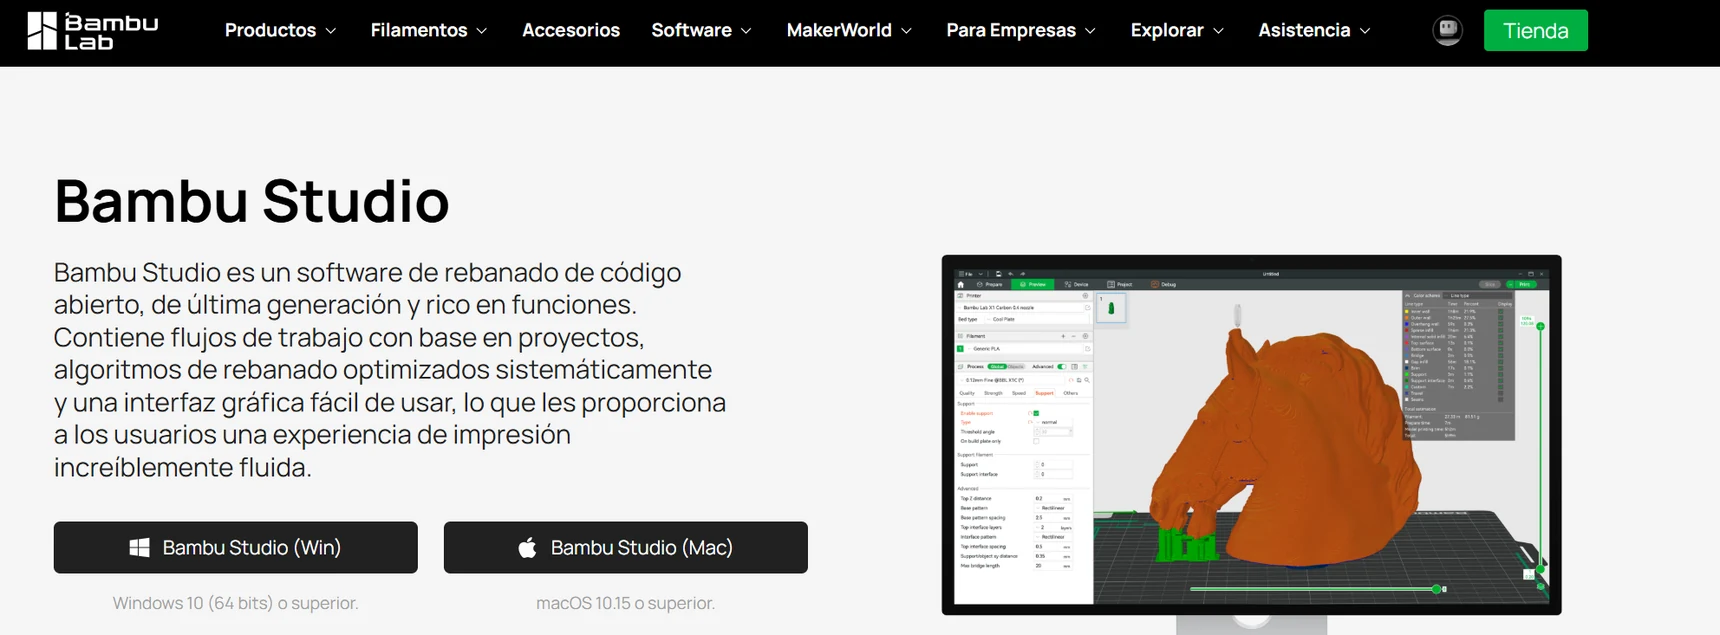Click the paragraph starting "Bambu Studio es un software"
1720x635 pixels.
390,369
